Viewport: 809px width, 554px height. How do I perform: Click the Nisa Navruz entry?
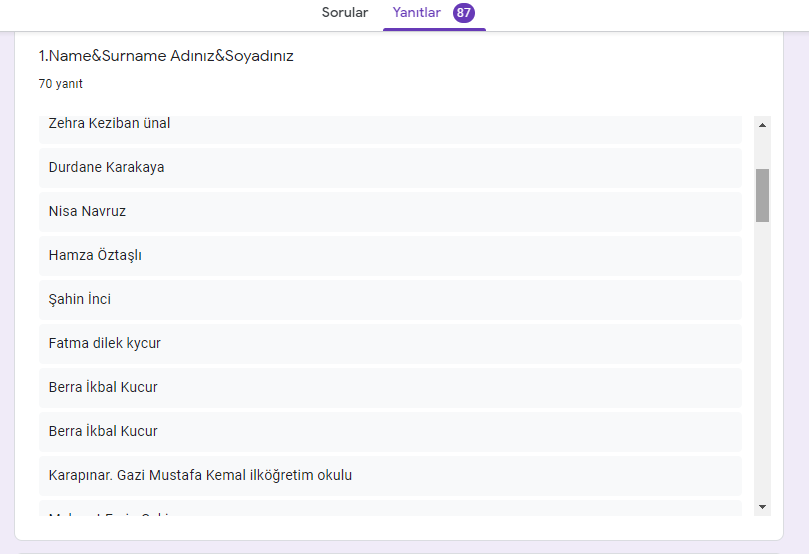(x=390, y=211)
